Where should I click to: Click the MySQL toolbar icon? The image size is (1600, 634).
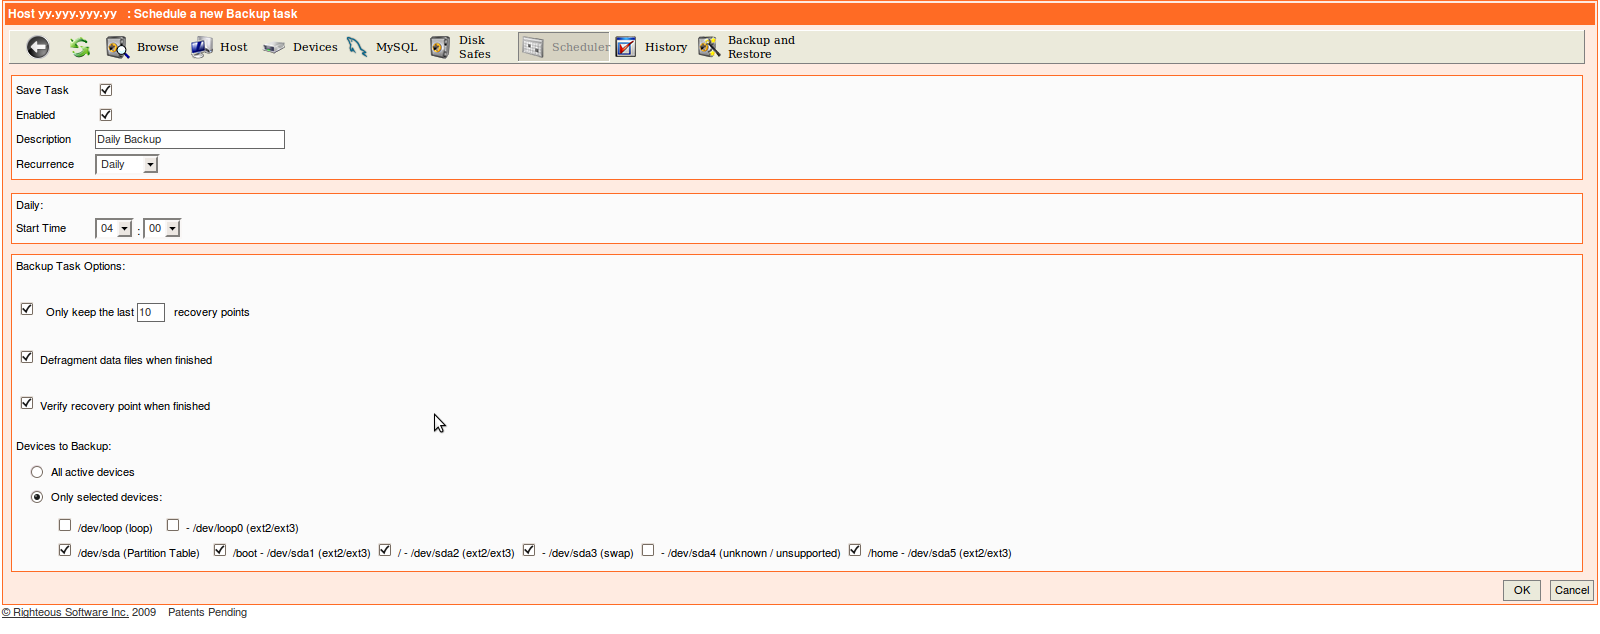pos(357,47)
